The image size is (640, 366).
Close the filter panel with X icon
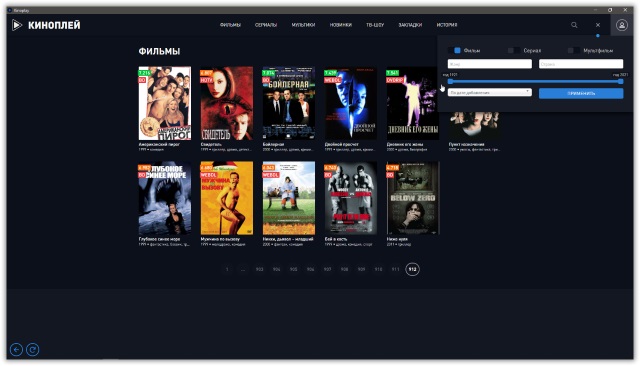tap(598, 25)
